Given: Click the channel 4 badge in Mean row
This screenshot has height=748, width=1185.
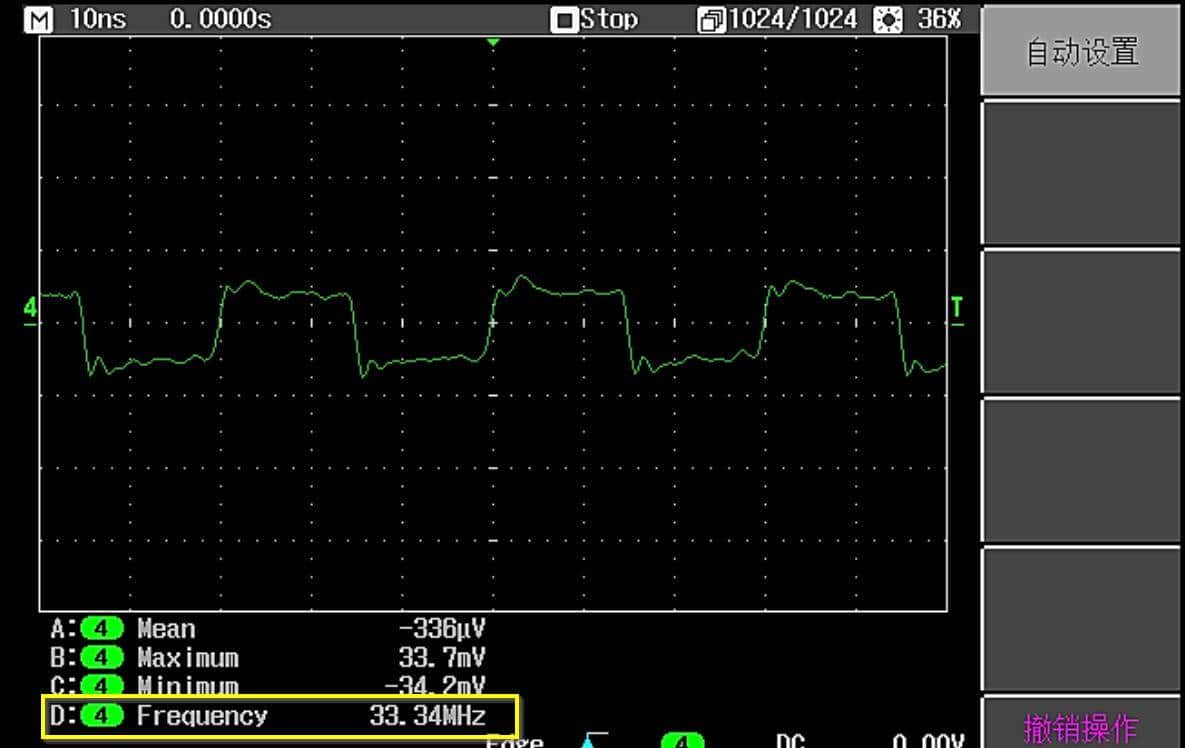Looking at the screenshot, I should tap(101, 629).
